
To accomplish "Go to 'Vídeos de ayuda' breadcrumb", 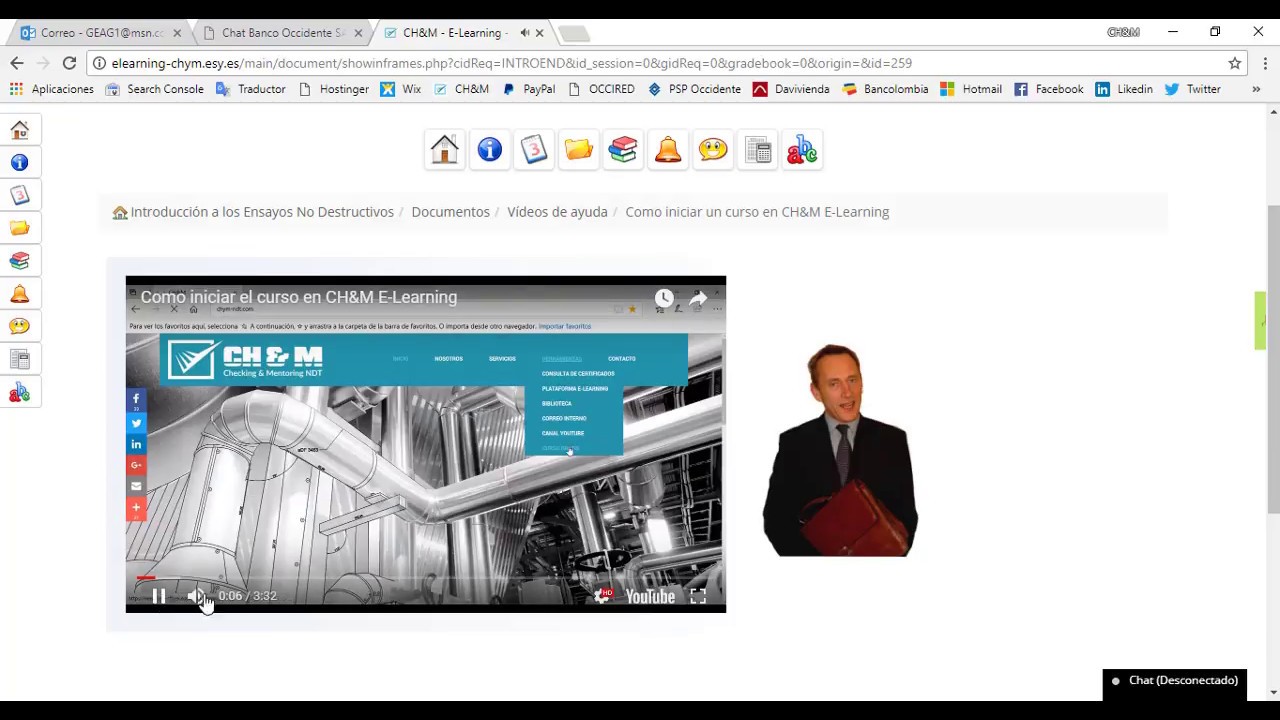I will (x=557, y=212).
